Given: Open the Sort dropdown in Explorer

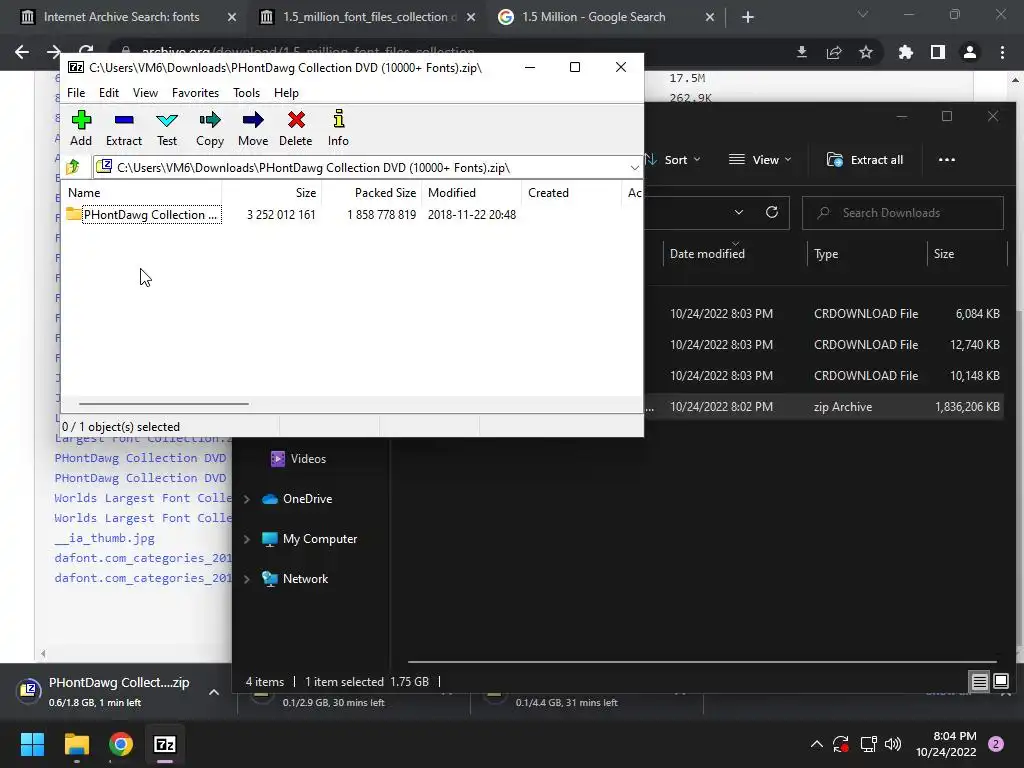Looking at the screenshot, I should tap(673, 159).
